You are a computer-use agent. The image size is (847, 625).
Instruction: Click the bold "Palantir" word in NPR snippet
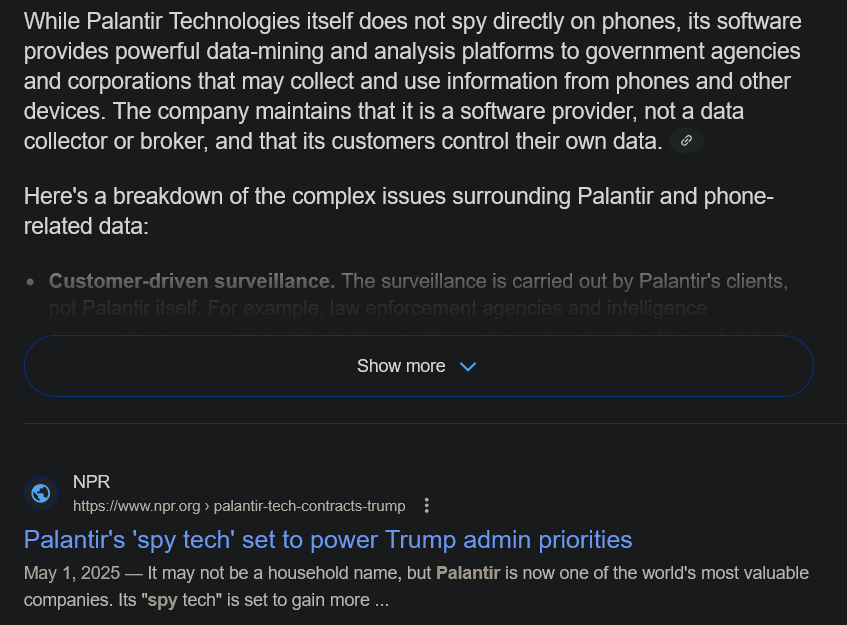coord(468,573)
